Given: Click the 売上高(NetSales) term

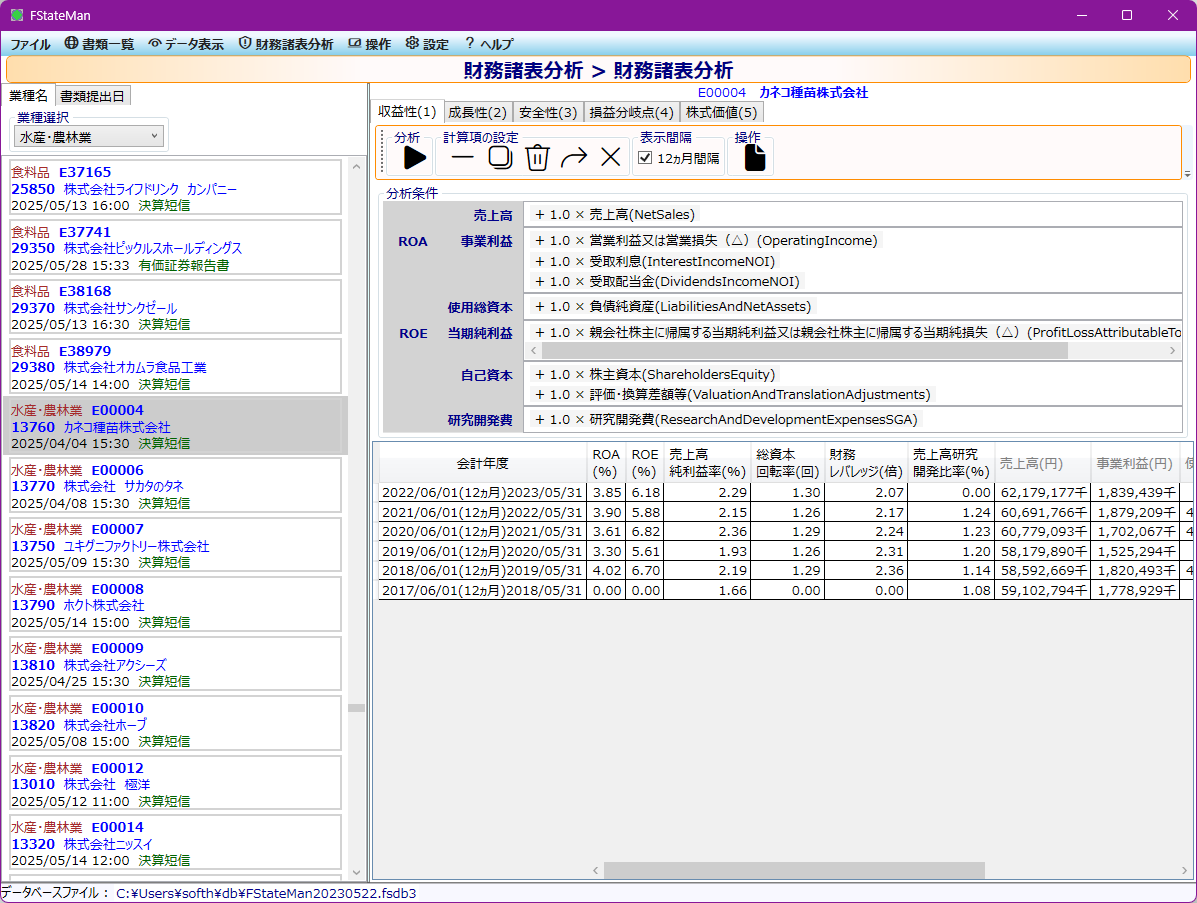Looking at the screenshot, I should tap(615, 214).
